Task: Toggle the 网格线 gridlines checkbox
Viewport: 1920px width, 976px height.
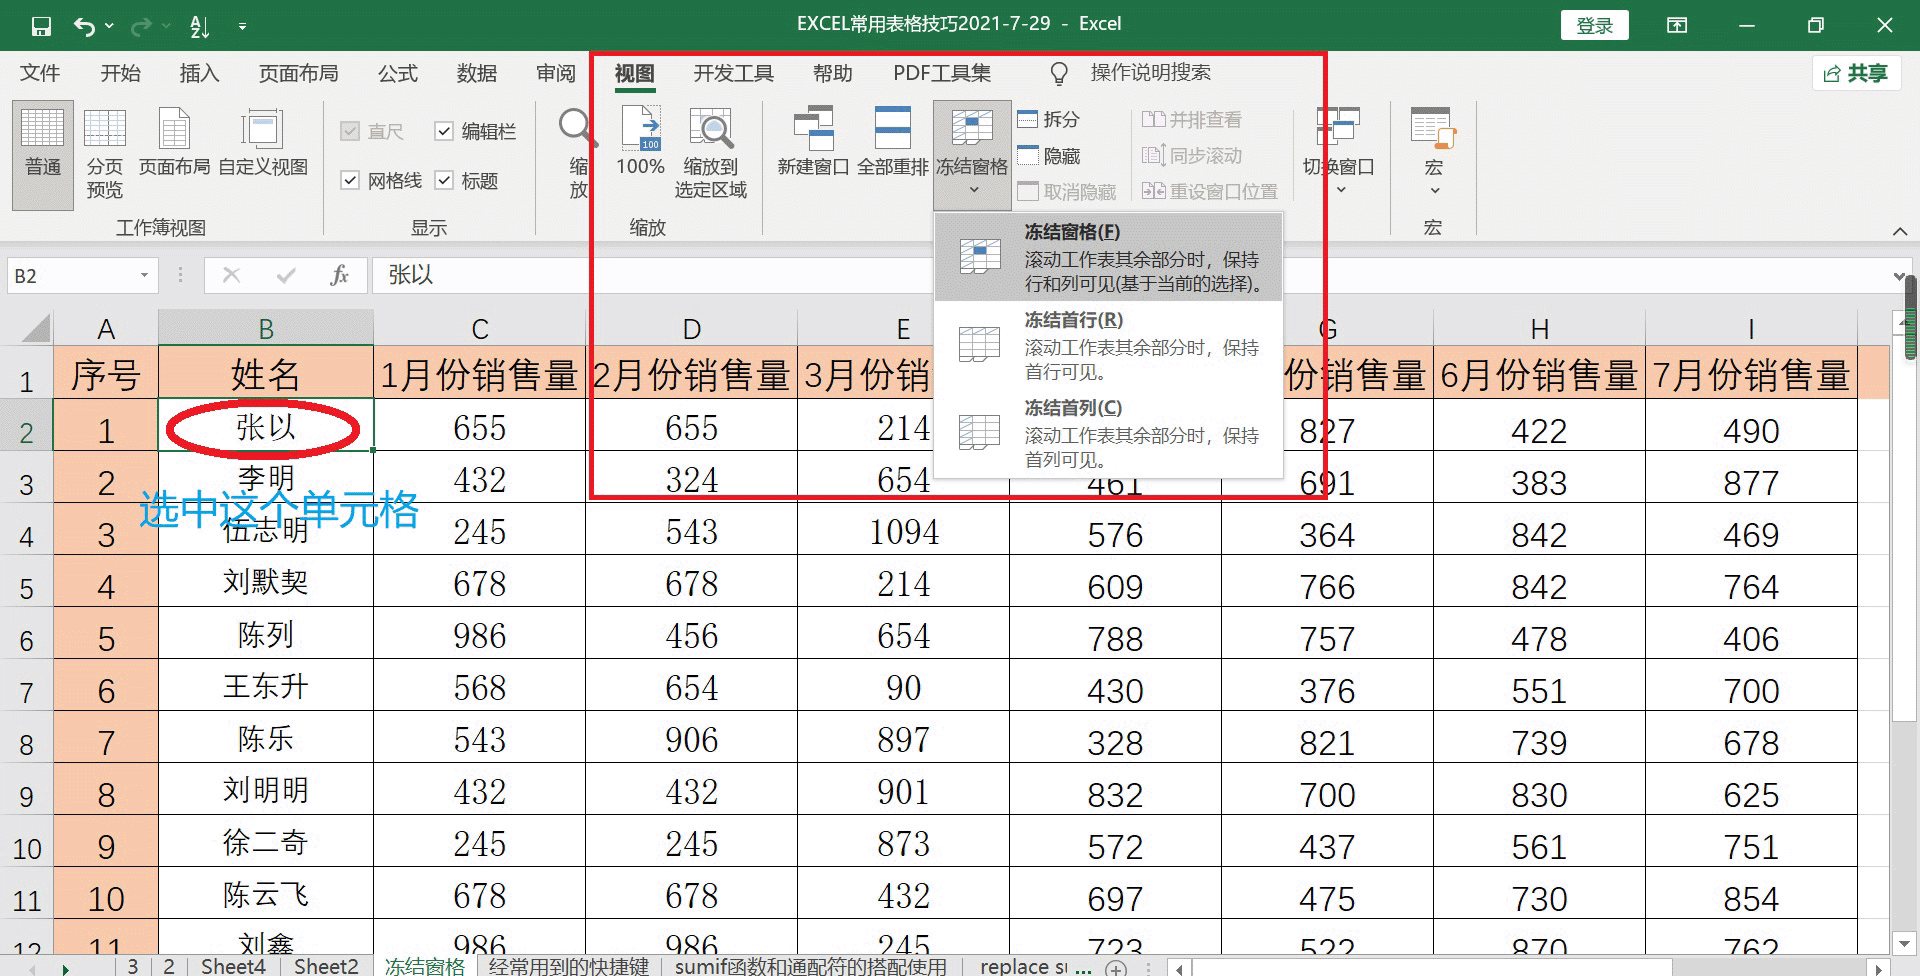Action: tap(350, 180)
